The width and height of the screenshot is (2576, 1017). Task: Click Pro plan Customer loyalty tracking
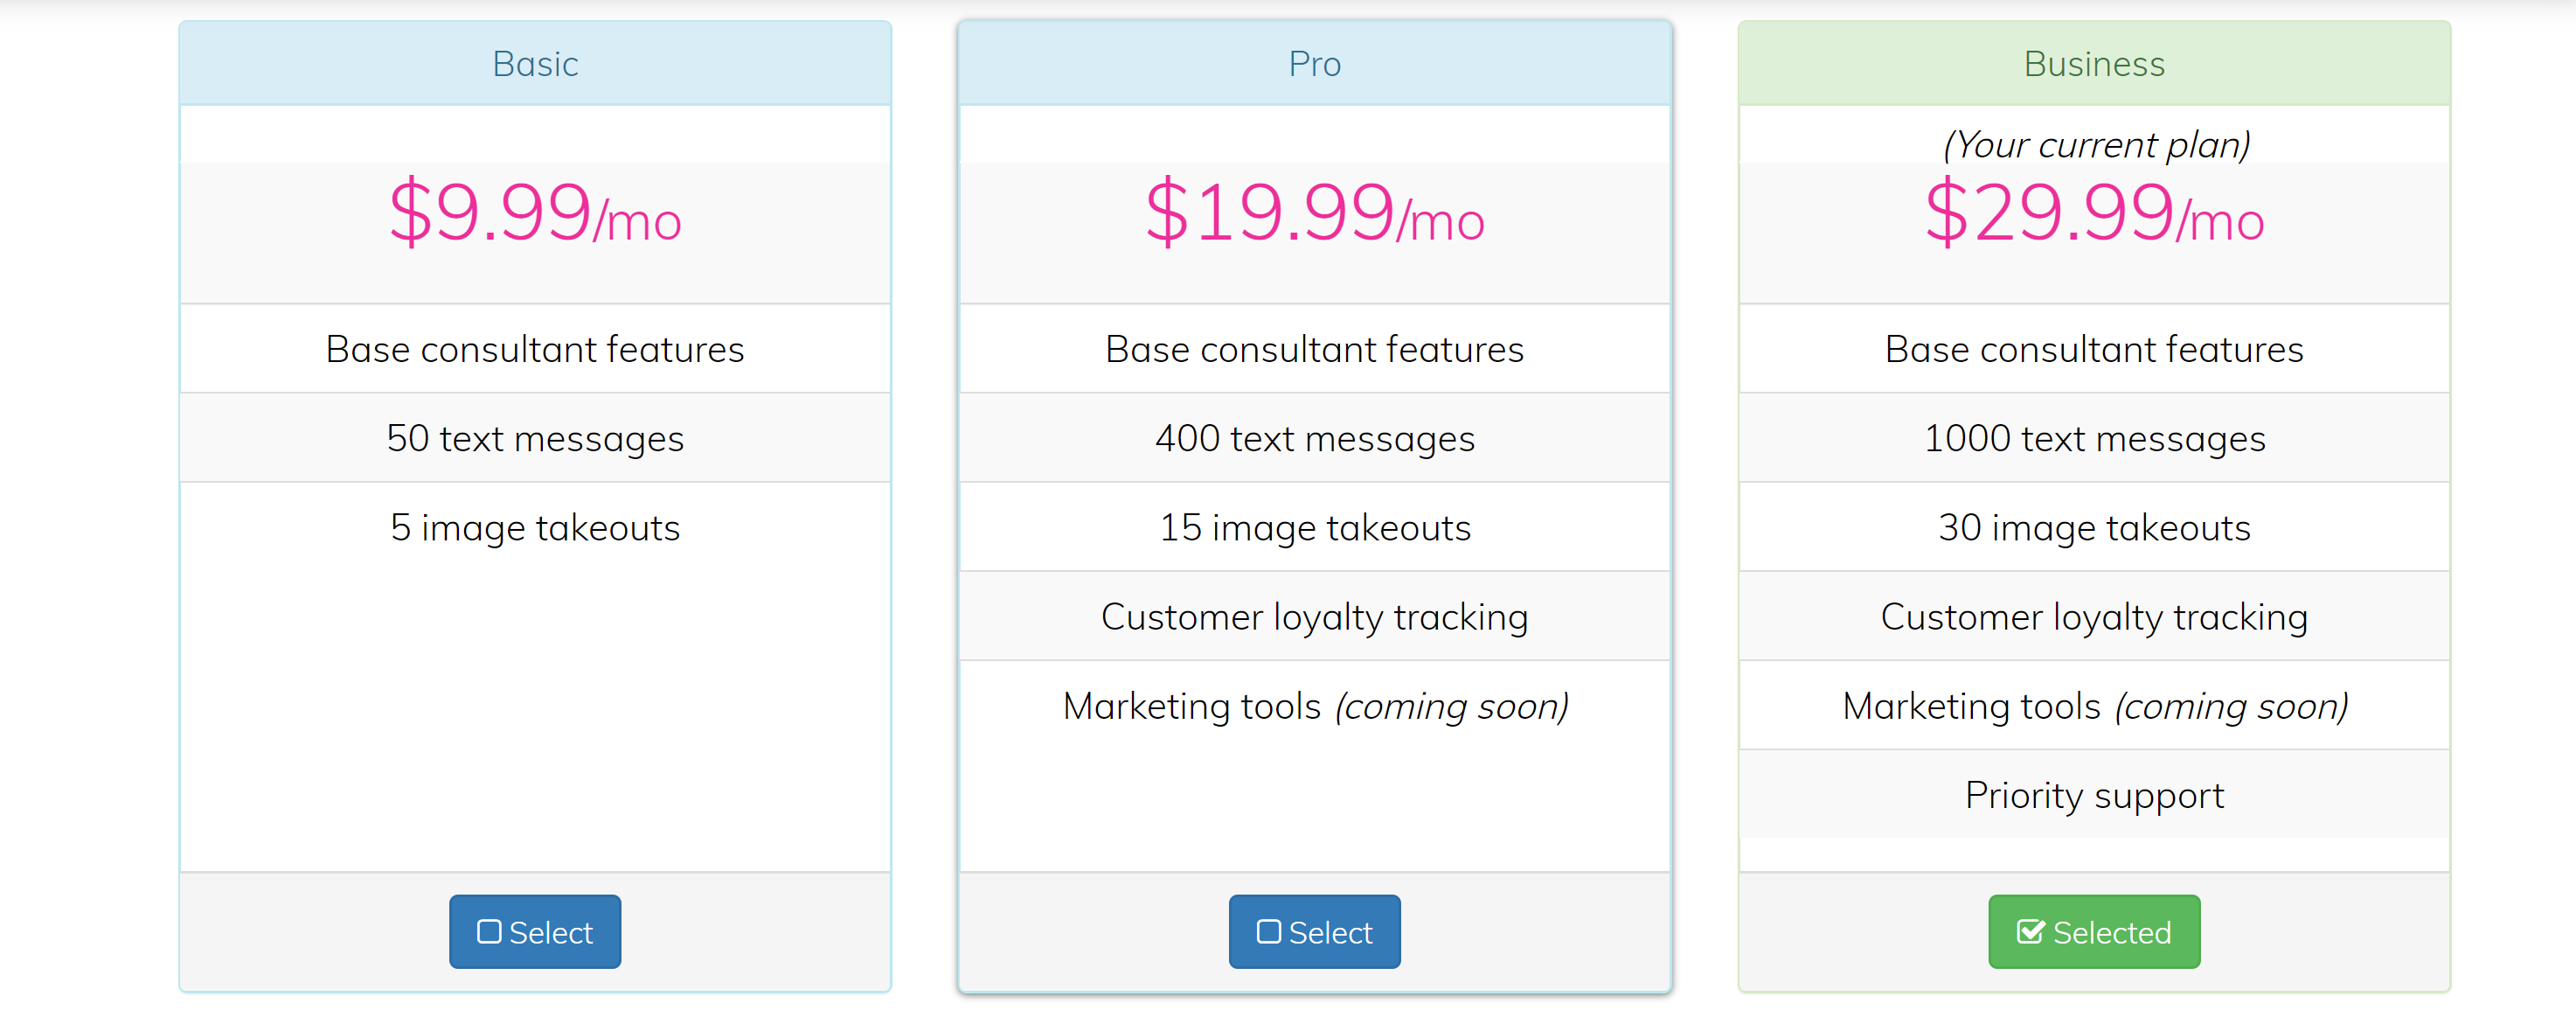click(x=1313, y=616)
